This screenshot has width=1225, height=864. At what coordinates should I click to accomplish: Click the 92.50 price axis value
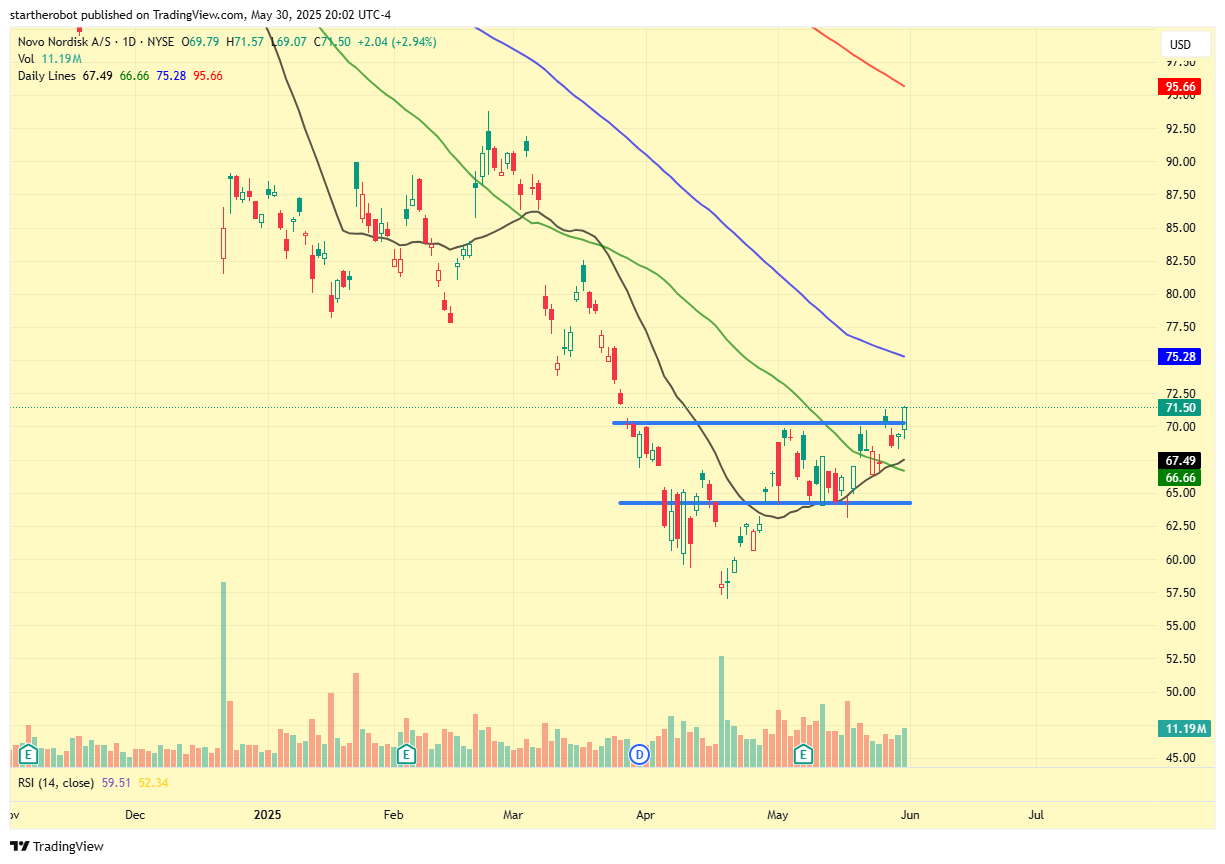(x=1181, y=128)
